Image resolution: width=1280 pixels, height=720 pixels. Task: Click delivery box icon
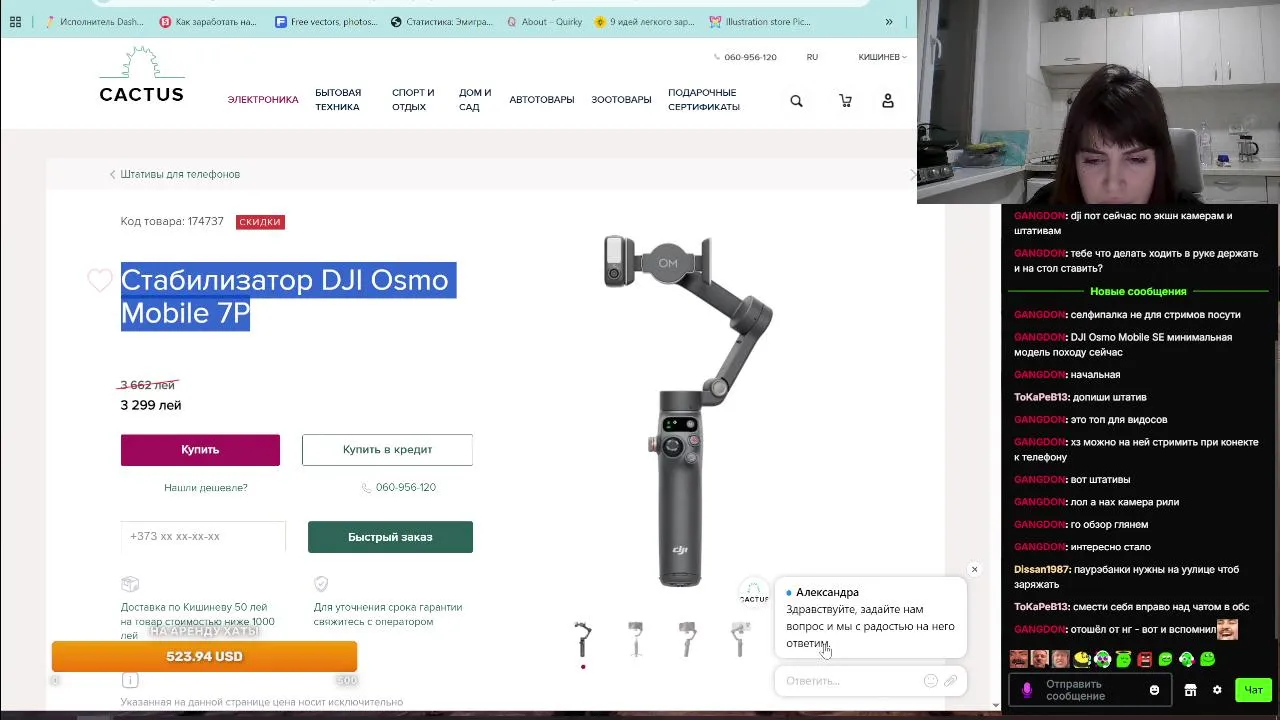(x=129, y=584)
